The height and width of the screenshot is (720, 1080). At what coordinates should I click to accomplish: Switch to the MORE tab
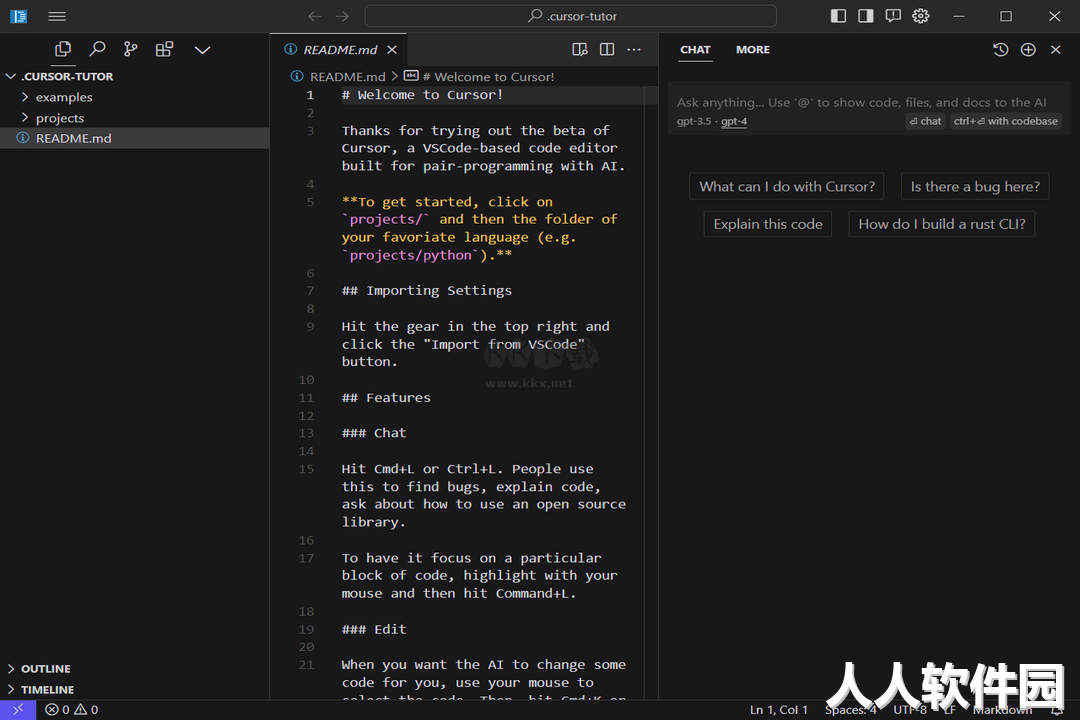[753, 50]
